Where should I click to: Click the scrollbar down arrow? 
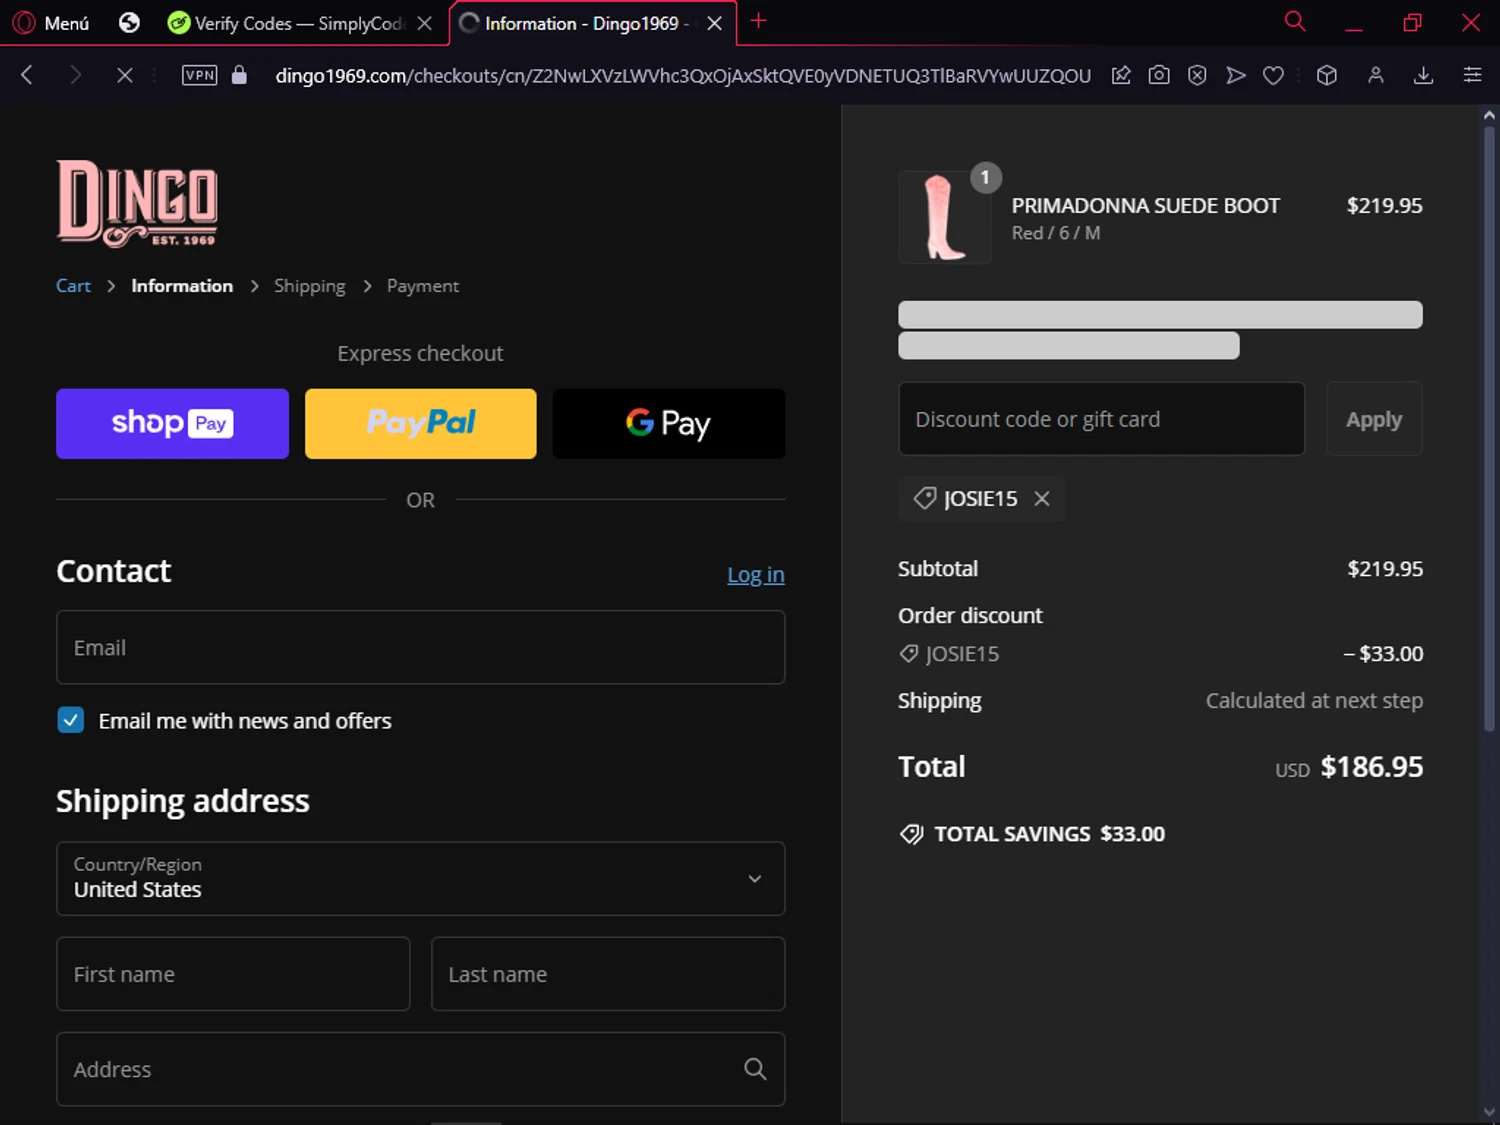tap(1489, 1112)
